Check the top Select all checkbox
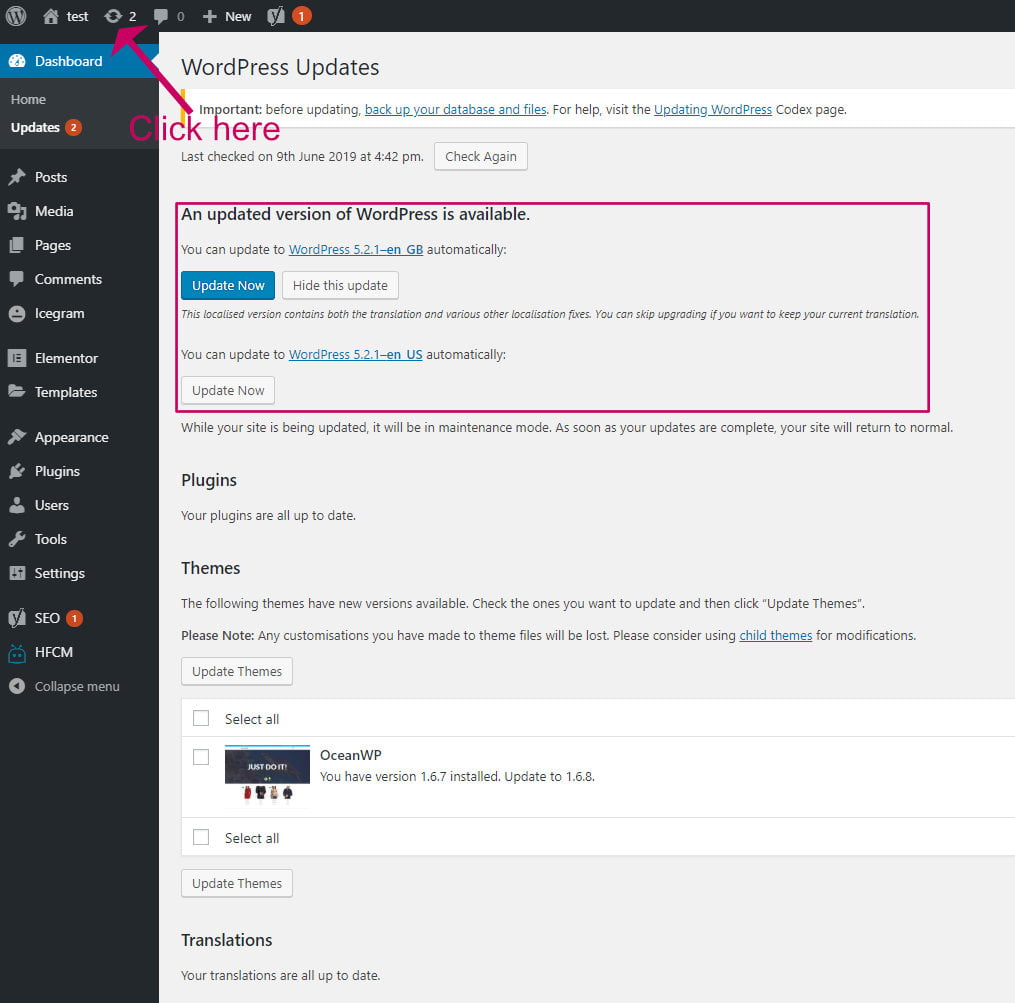Viewport: 1015px width, 1003px height. click(x=201, y=718)
